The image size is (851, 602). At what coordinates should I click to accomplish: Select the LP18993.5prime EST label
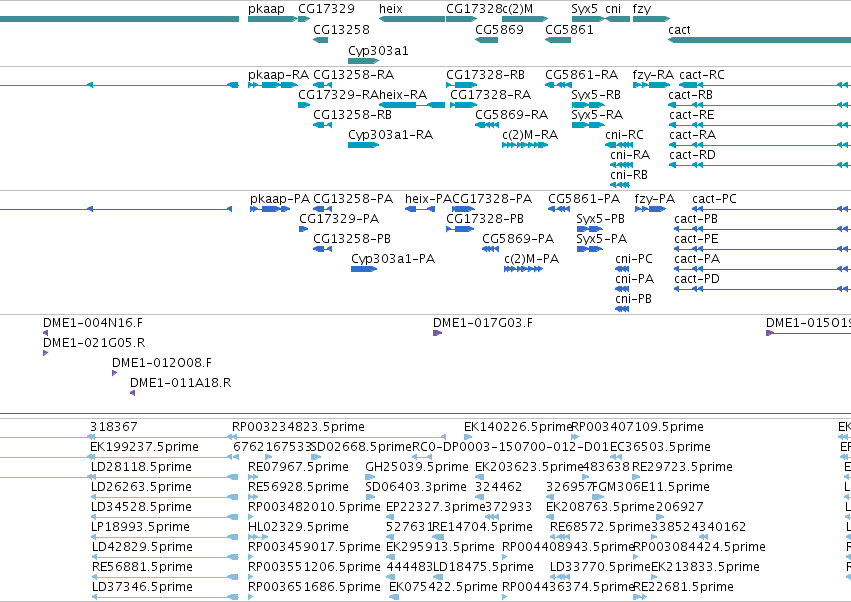(140, 527)
